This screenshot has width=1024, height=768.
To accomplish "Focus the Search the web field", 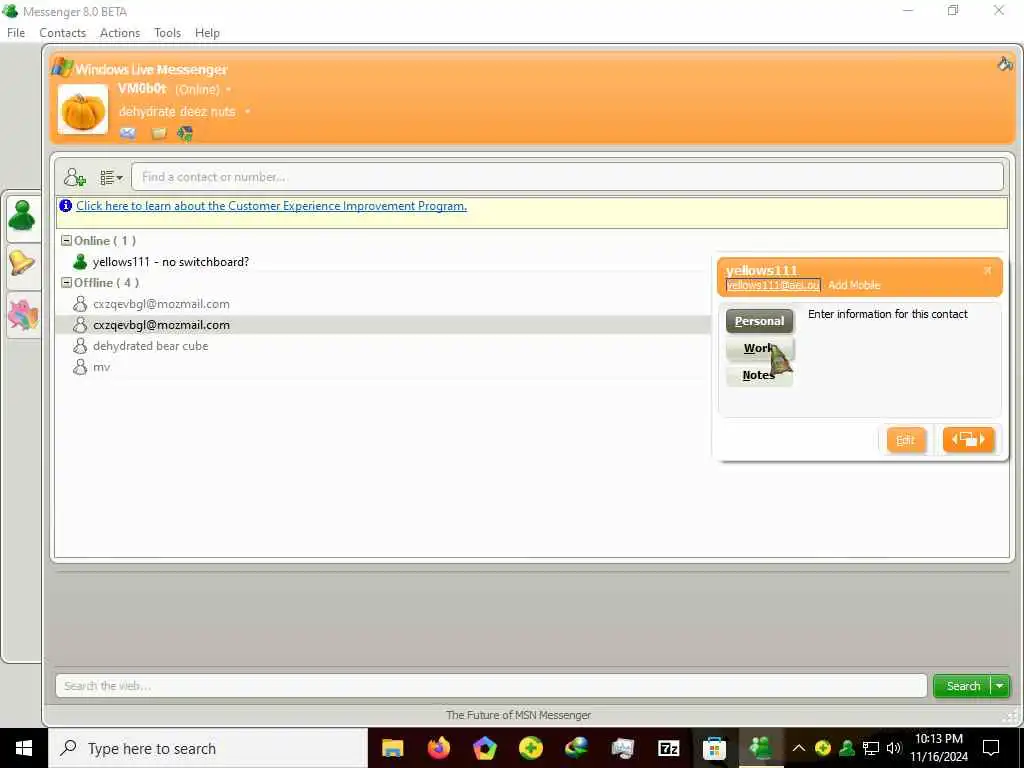I will pyautogui.click(x=491, y=686).
